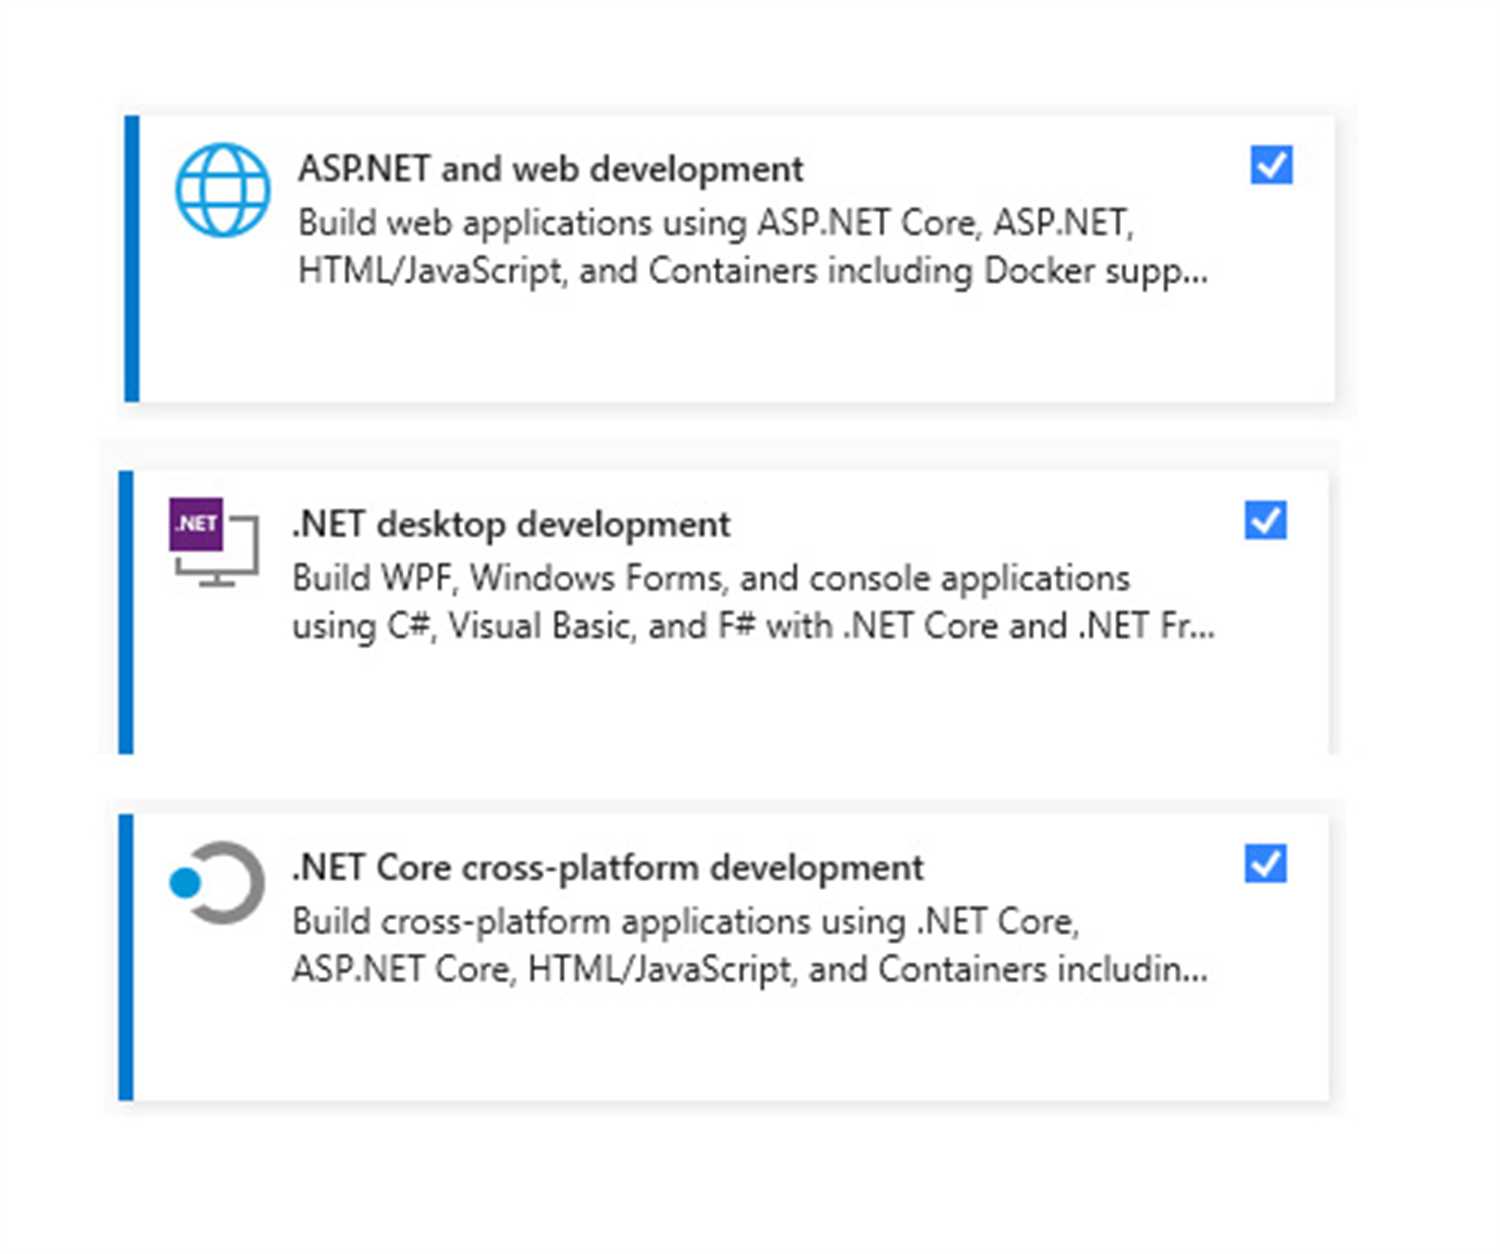Screen dimensions: 1500x1254
Task: Select the 'ASP.NET and web development' title
Action: (550, 169)
